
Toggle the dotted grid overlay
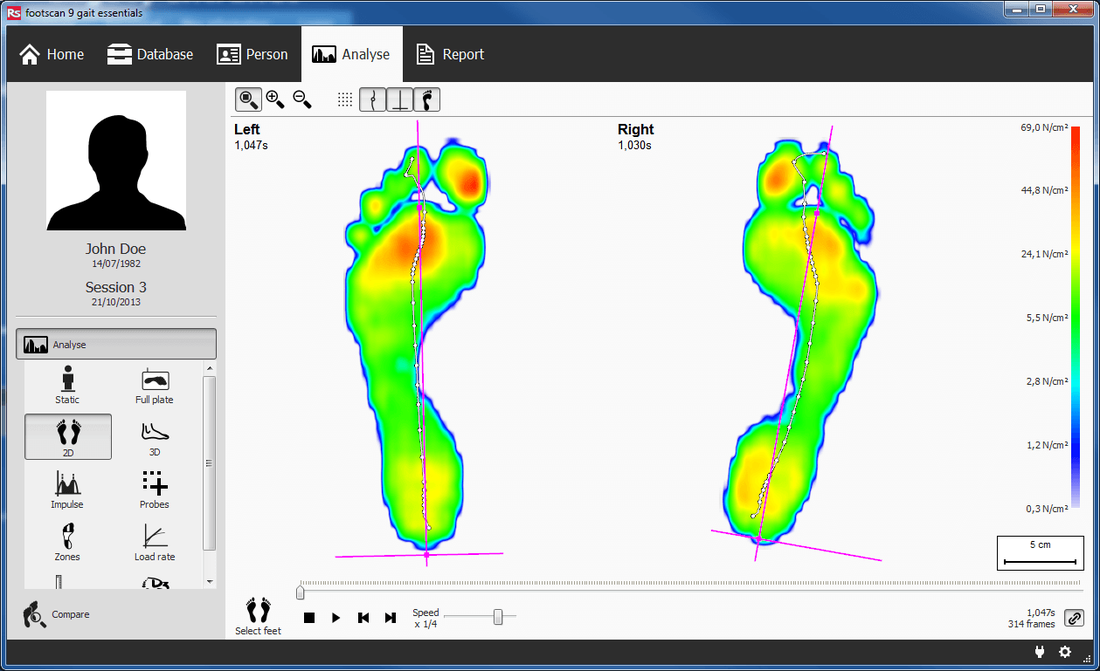344,100
